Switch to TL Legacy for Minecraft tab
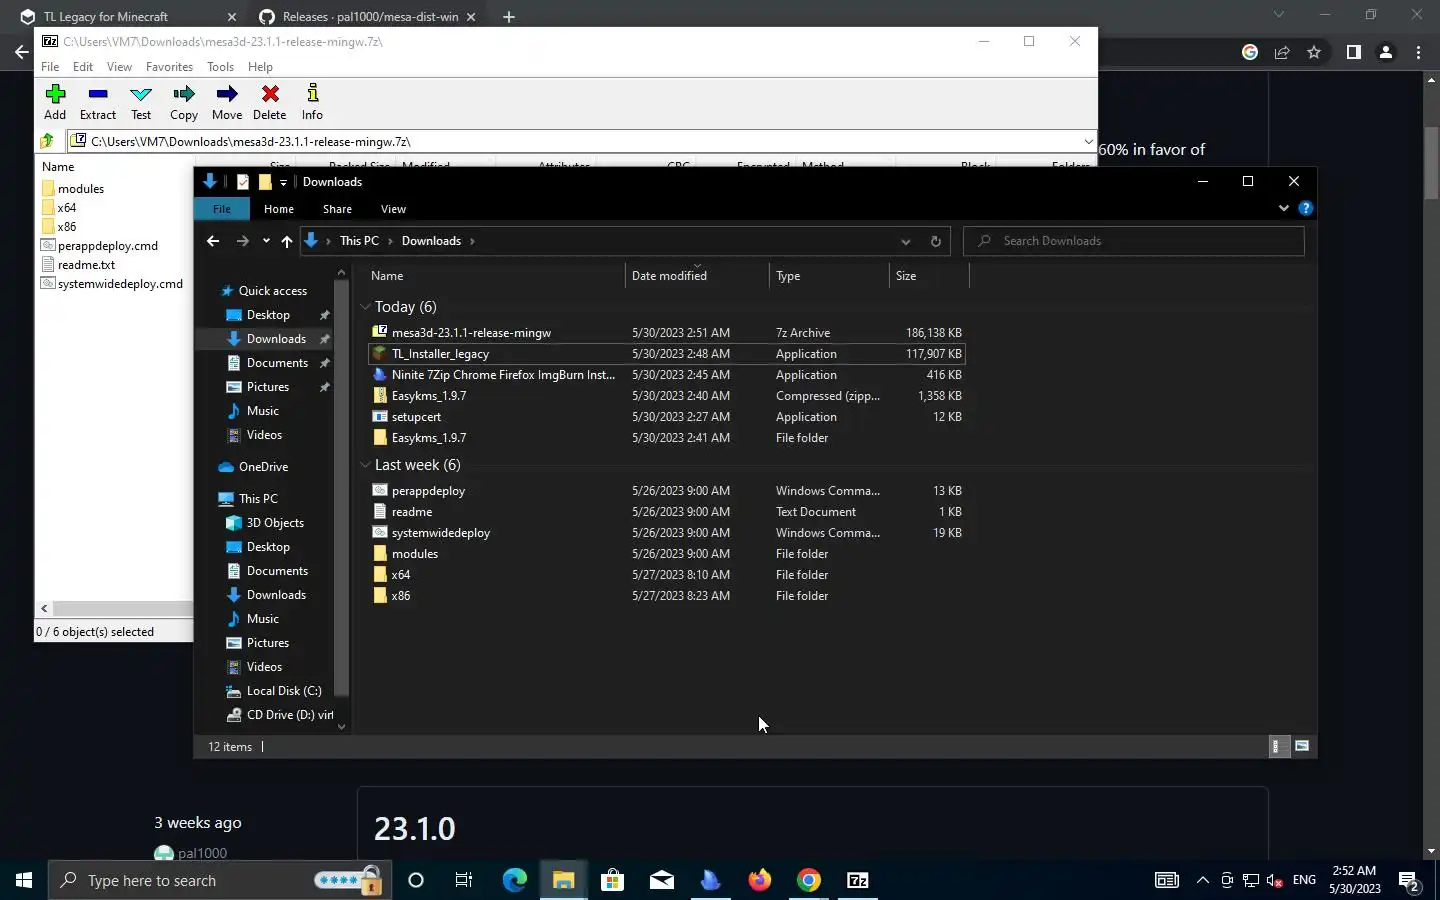The height and width of the screenshot is (900, 1440). 125,16
